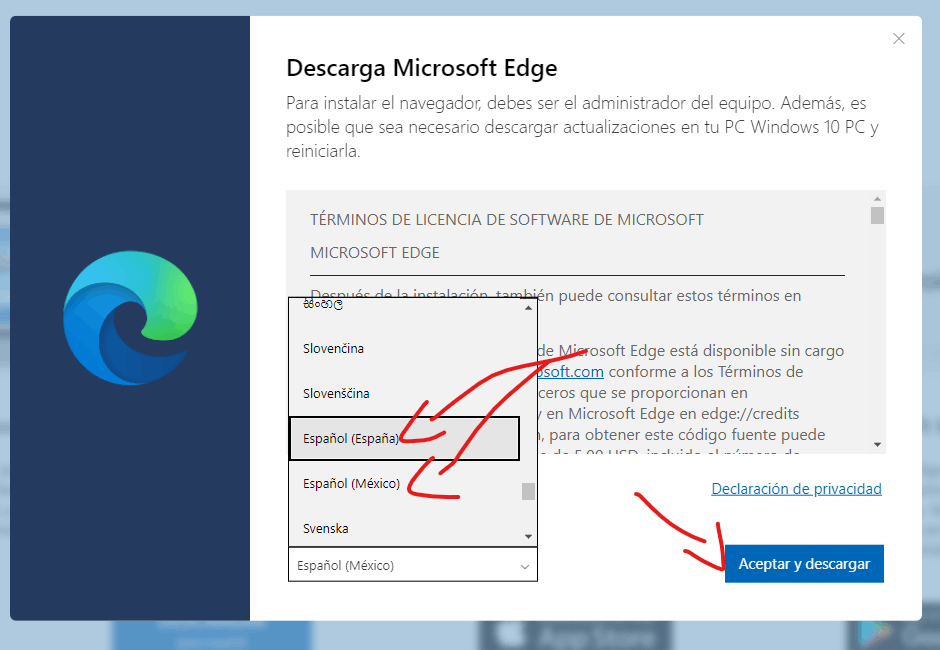Screen dimensions: 940x650
Task: Click the TÉRMINOS DE LICENCIA DE SOFTWARE heading
Action: [x=507, y=219]
